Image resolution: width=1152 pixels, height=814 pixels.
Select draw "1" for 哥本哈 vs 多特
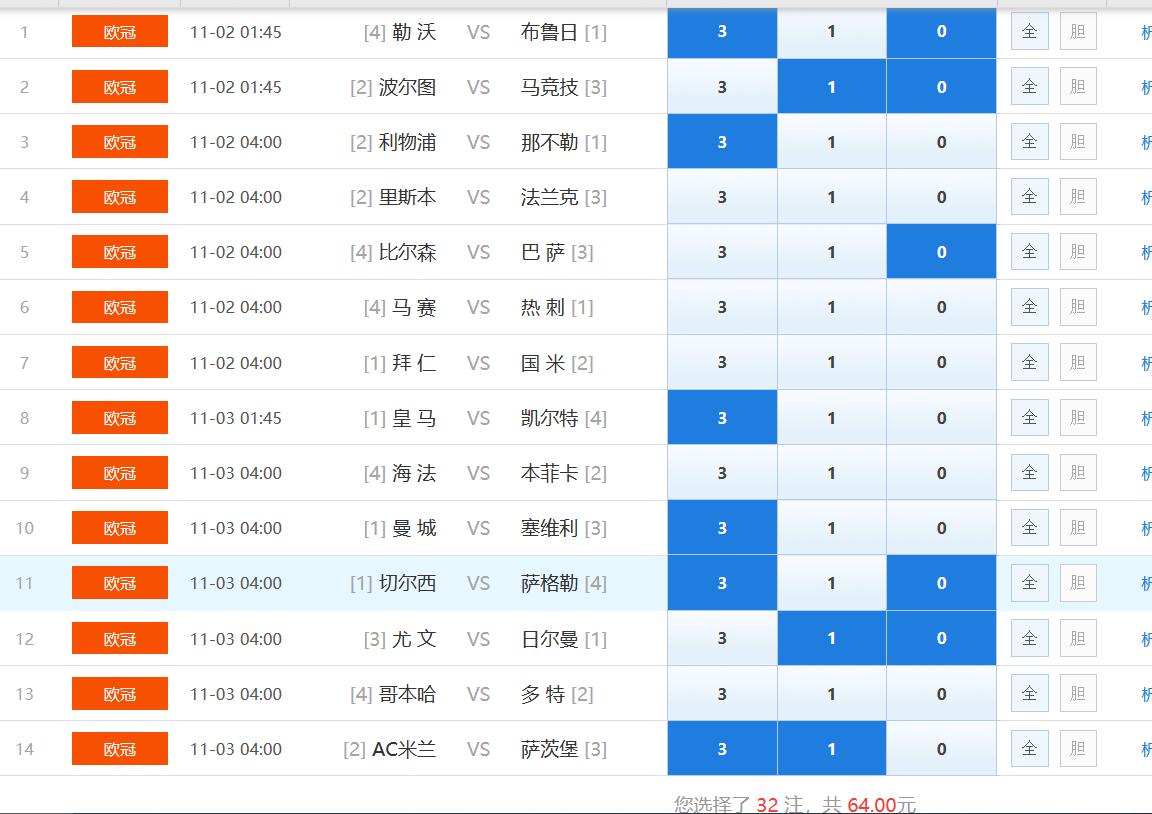pyautogui.click(x=831, y=693)
